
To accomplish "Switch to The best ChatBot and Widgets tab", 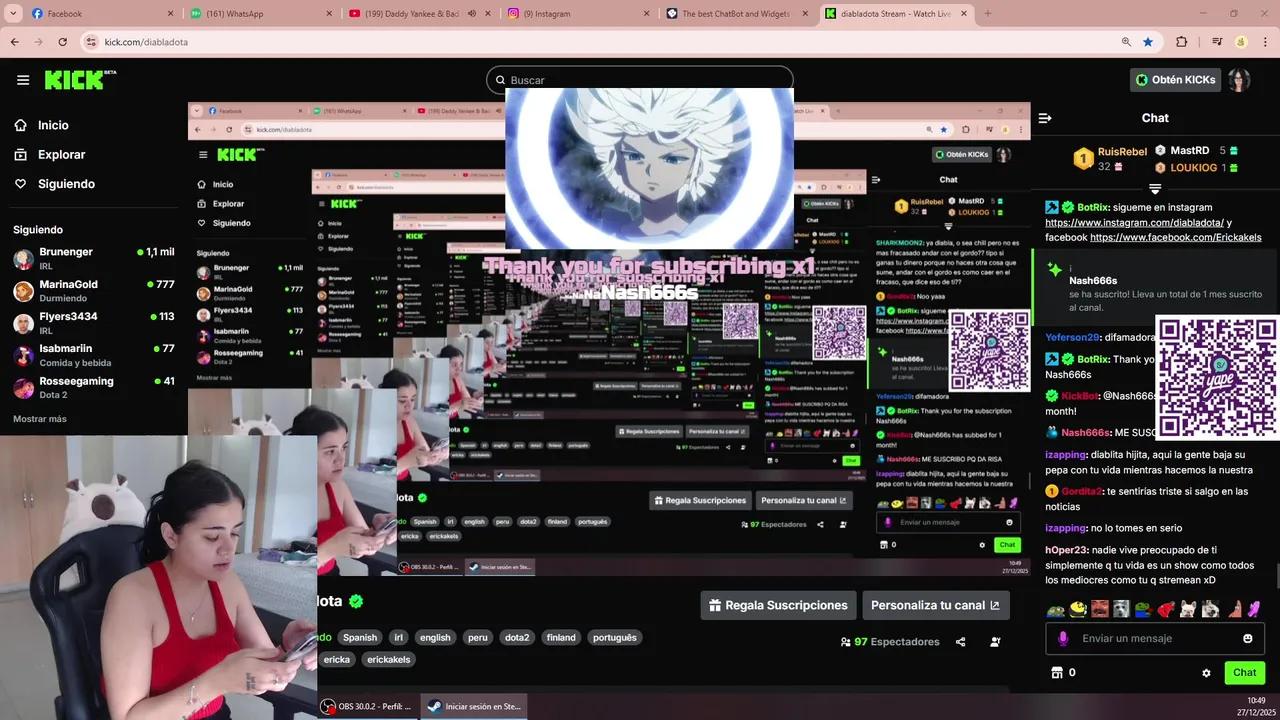I will pos(738,14).
